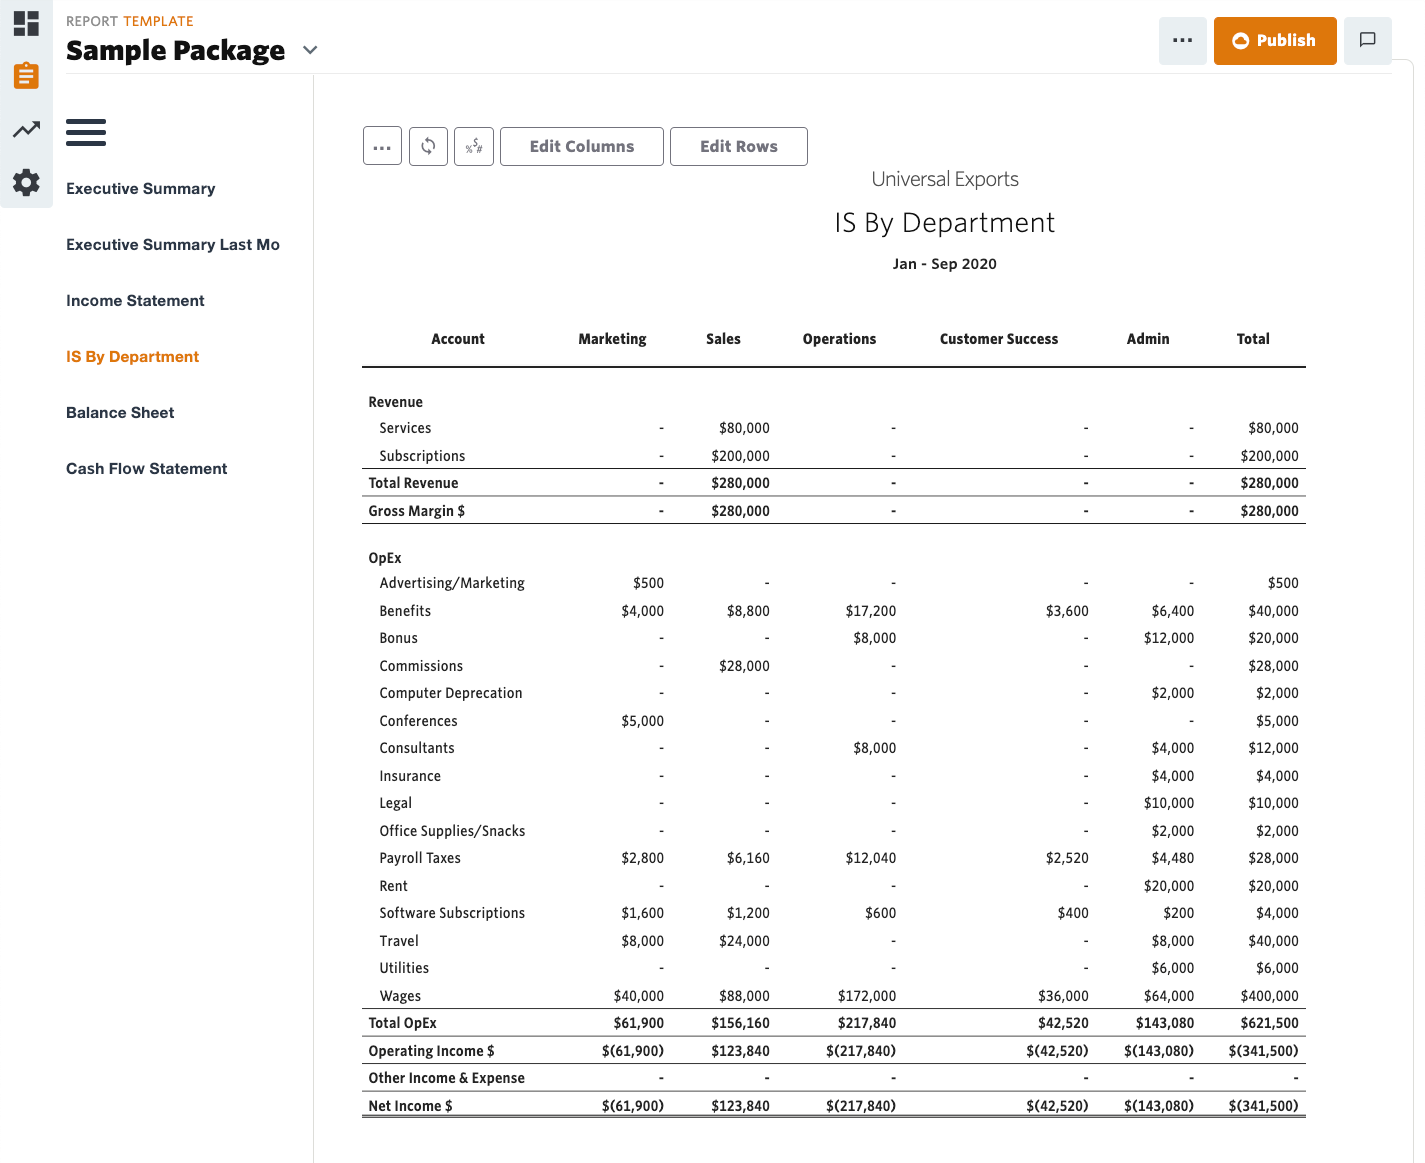The image size is (1425, 1163).
Task: Open the Balance Sheet page
Action: [x=120, y=413]
